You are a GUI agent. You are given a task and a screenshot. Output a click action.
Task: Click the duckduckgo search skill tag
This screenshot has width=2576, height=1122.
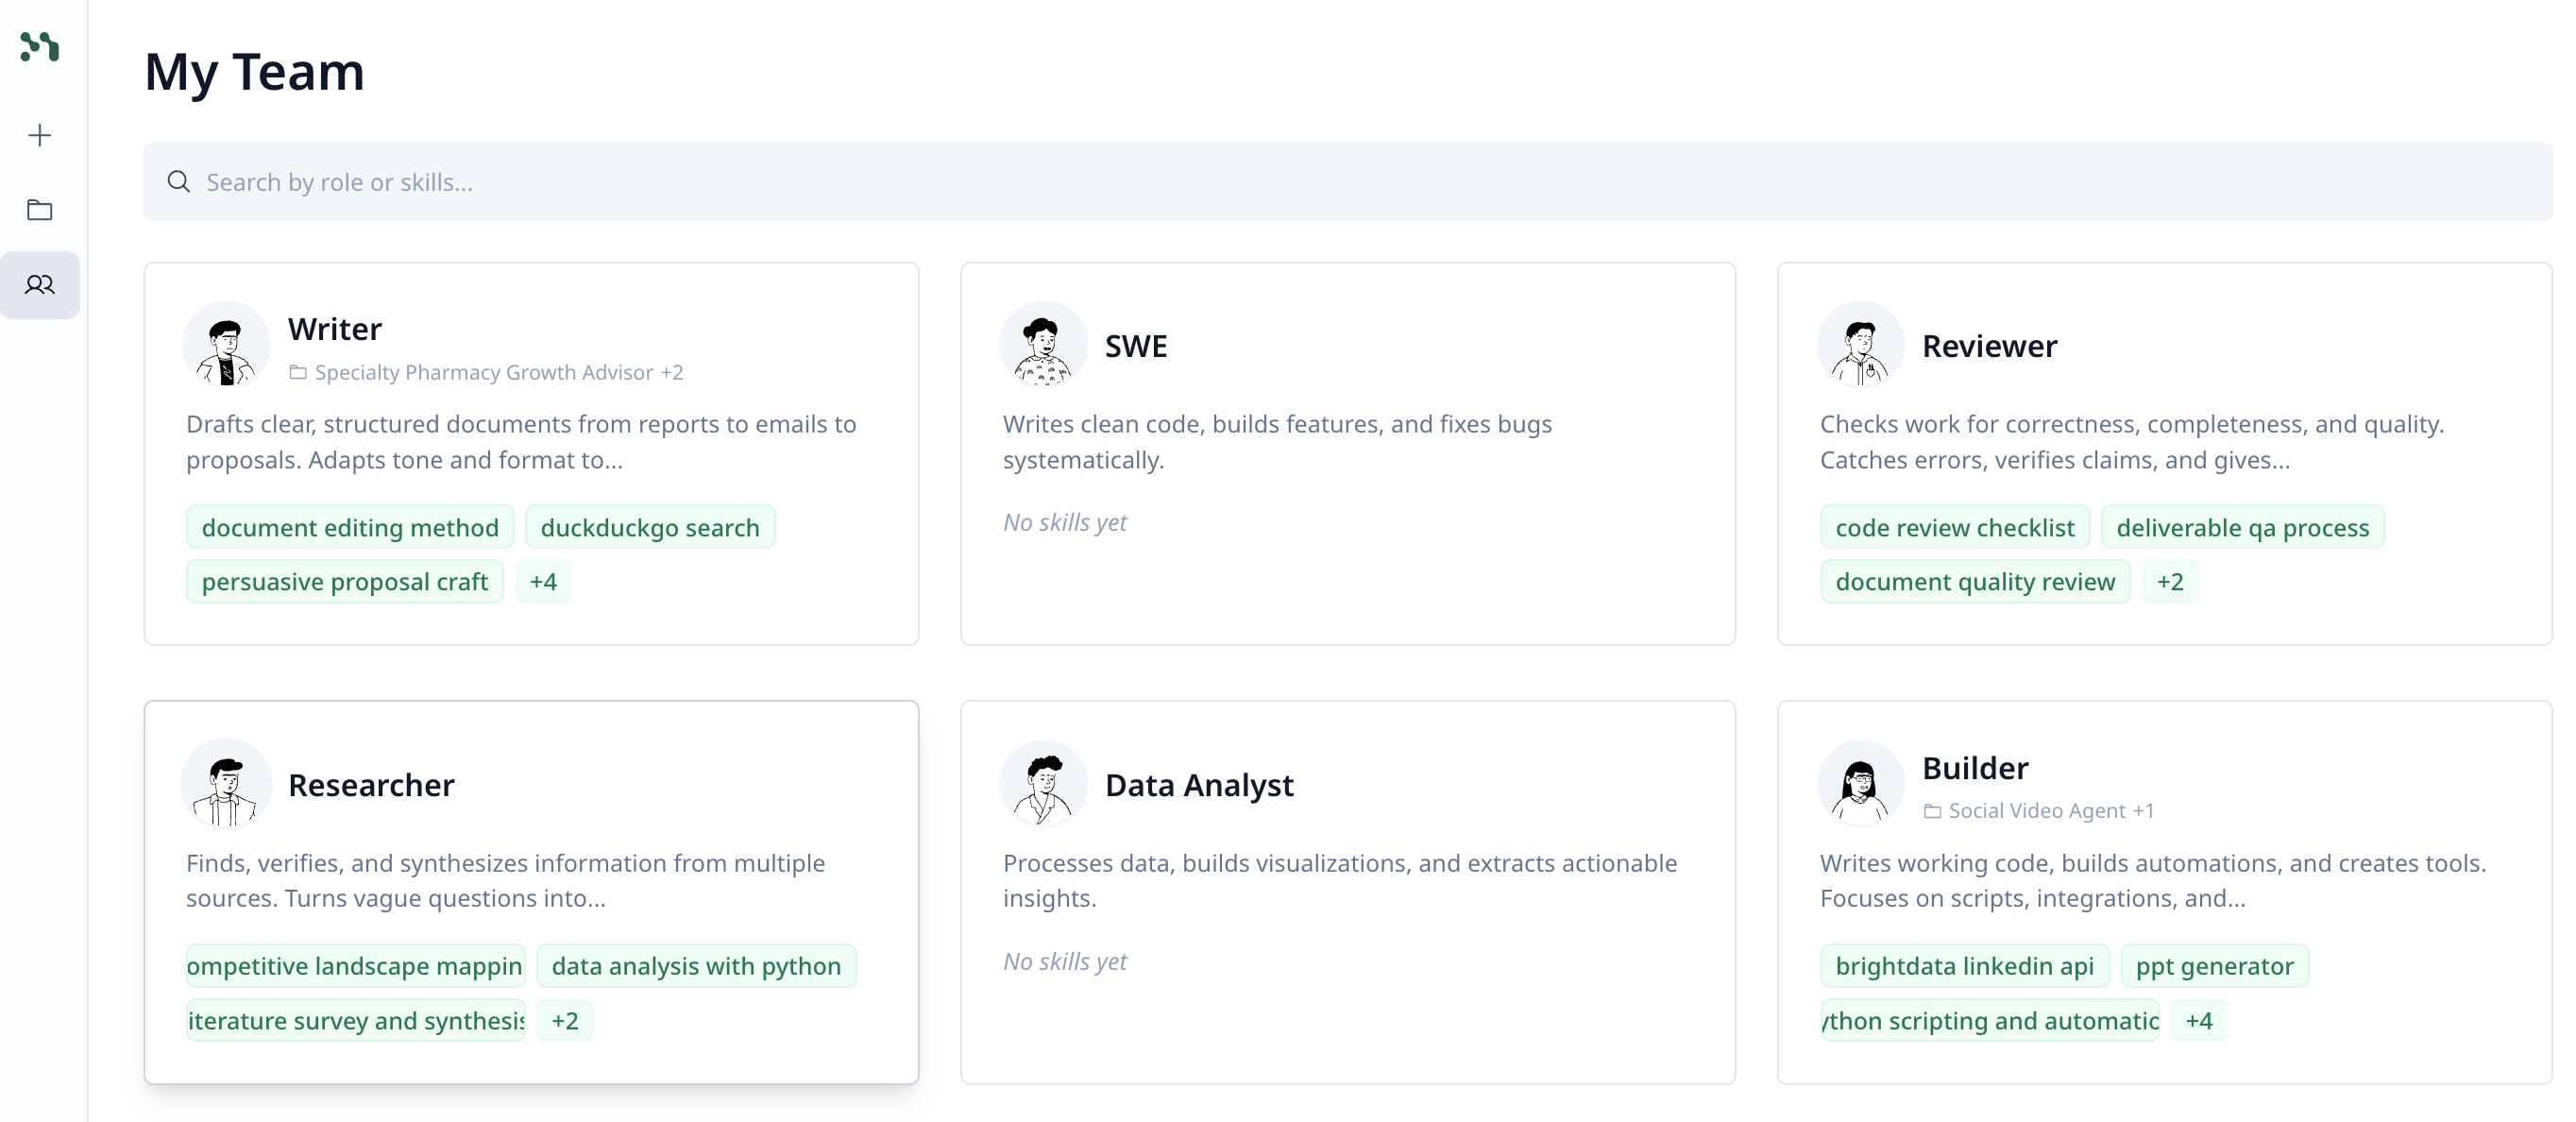[x=650, y=527]
